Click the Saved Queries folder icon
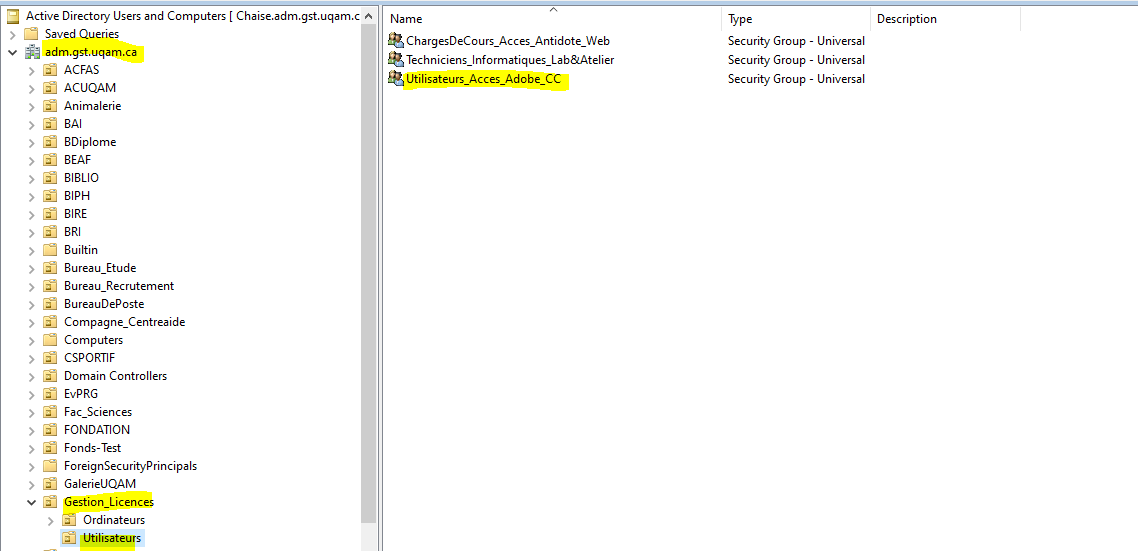Viewport: 1138px width, 551px height. [x=31, y=33]
